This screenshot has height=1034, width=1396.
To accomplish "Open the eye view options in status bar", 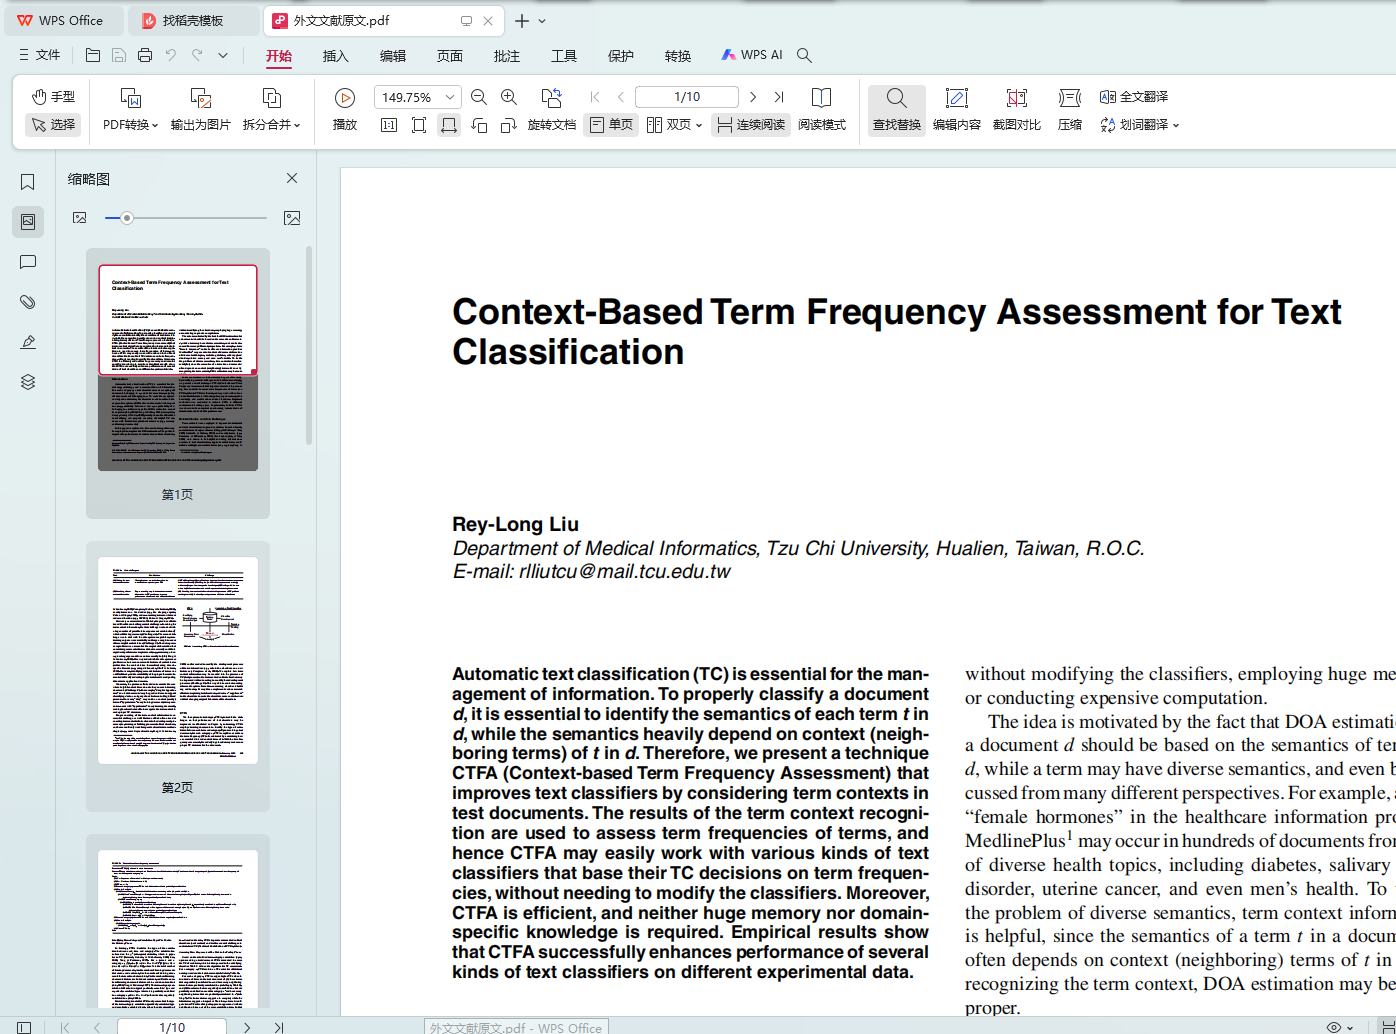I will [x=1339, y=1027].
